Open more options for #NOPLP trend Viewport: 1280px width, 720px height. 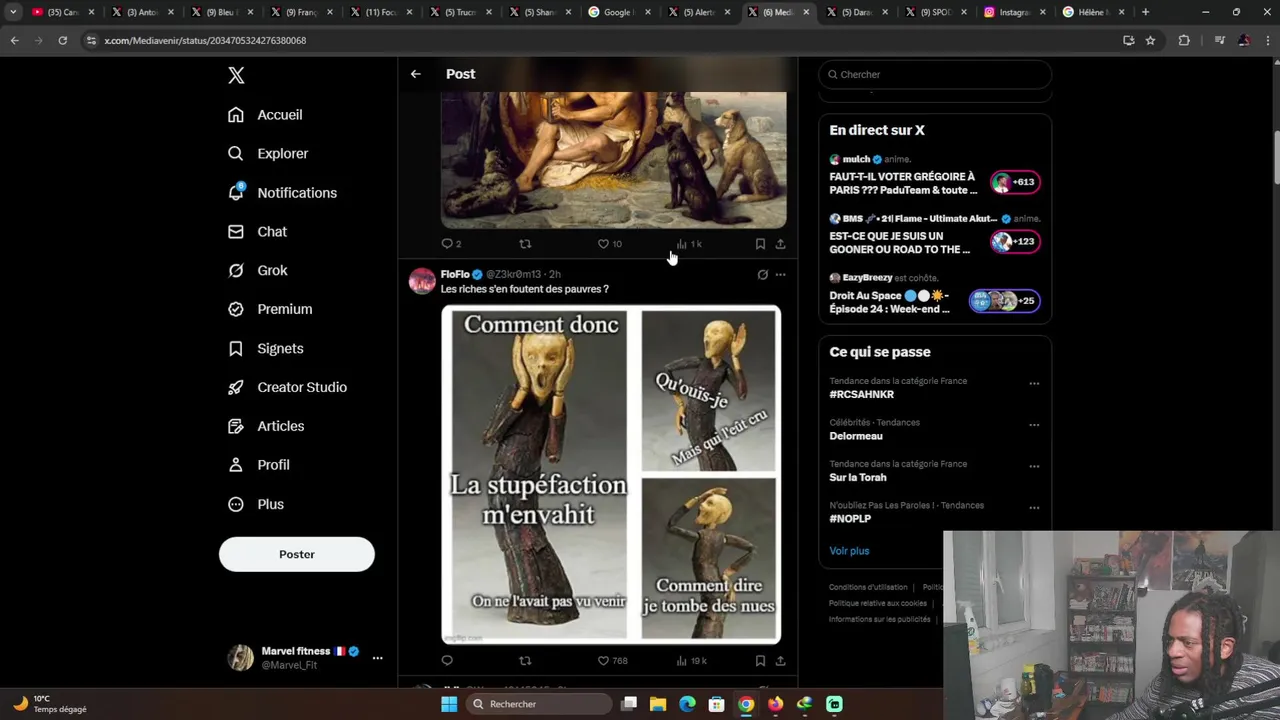pos(1034,508)
